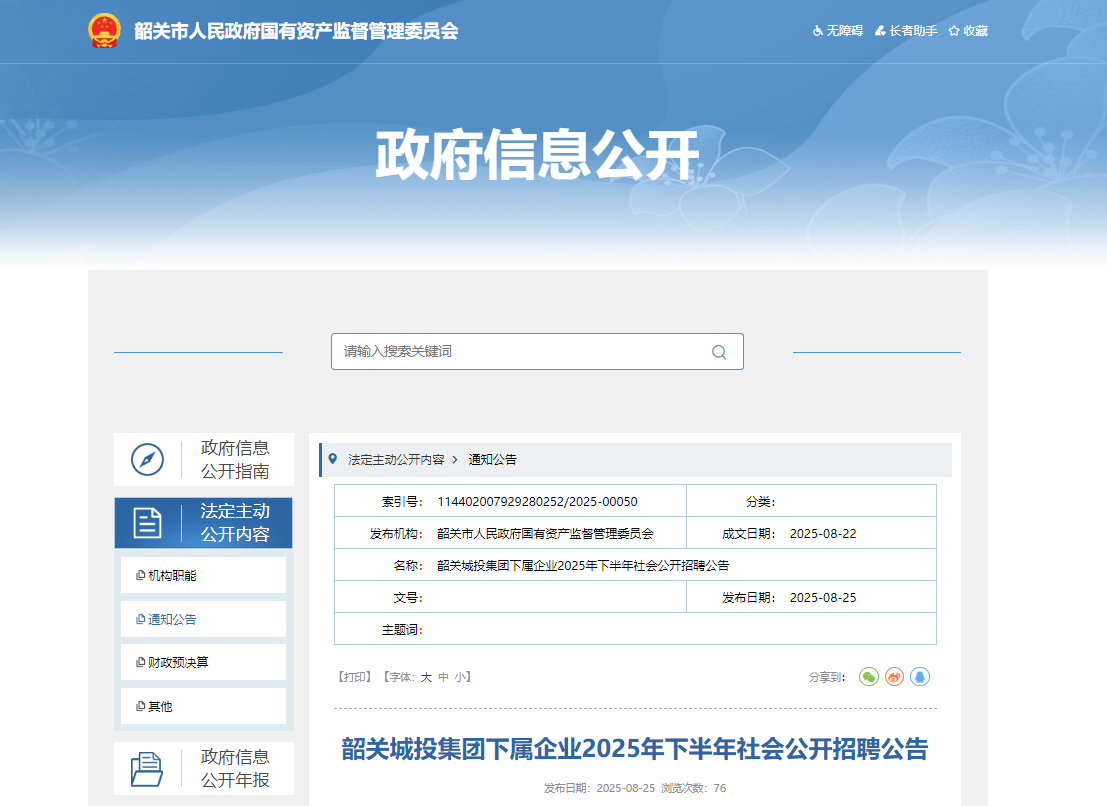Image resolution: width=1107 pixels, height=806 pixels.
Task: Click the site title 韶关市人民政府国有资产监督管理委员会
Action: [297, 31]
